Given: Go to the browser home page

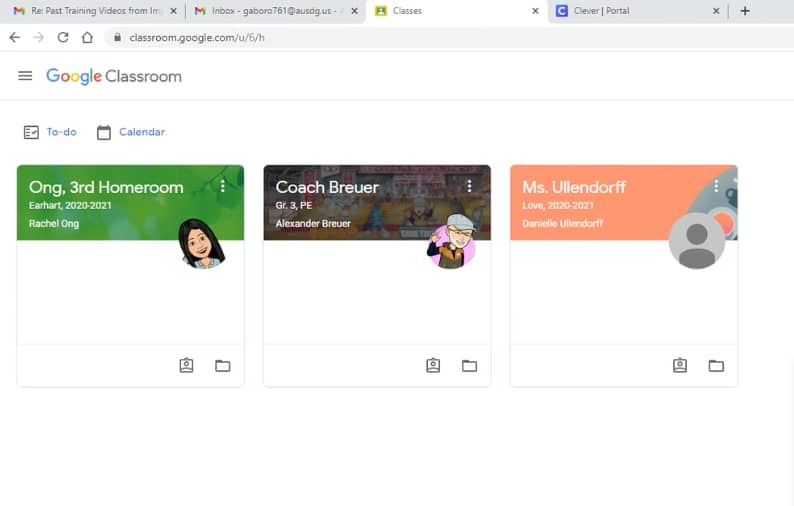Looking at the screenshot, I should 87,37.
